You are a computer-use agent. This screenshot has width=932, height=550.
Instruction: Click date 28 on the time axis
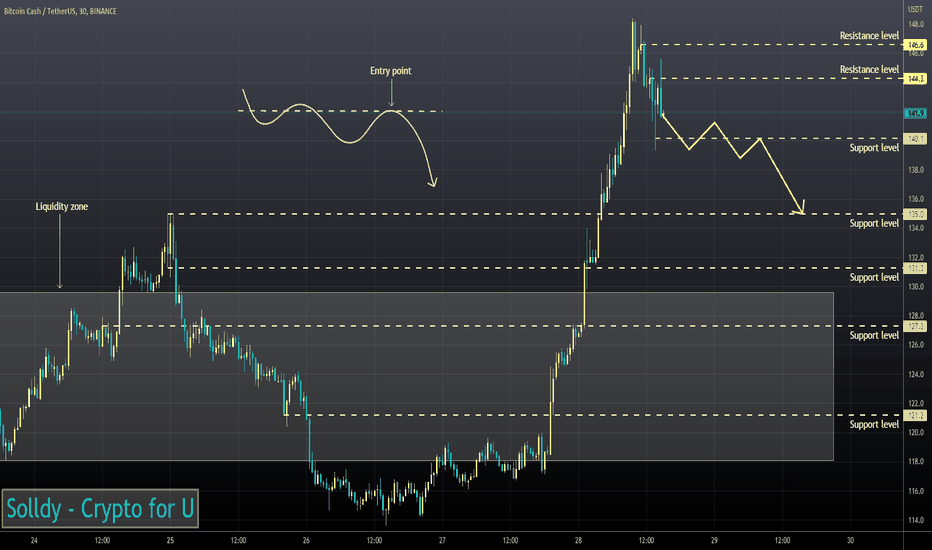578,540
